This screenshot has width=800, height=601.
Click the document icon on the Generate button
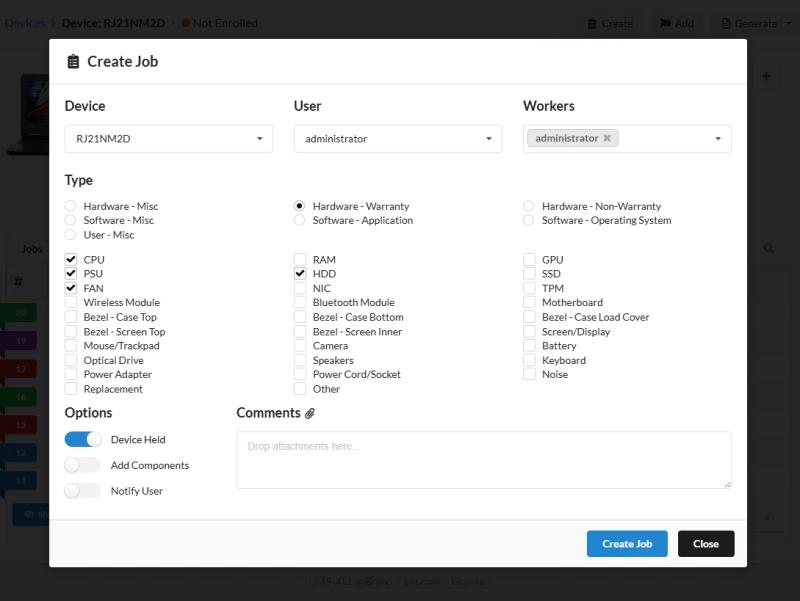[726, 23]
